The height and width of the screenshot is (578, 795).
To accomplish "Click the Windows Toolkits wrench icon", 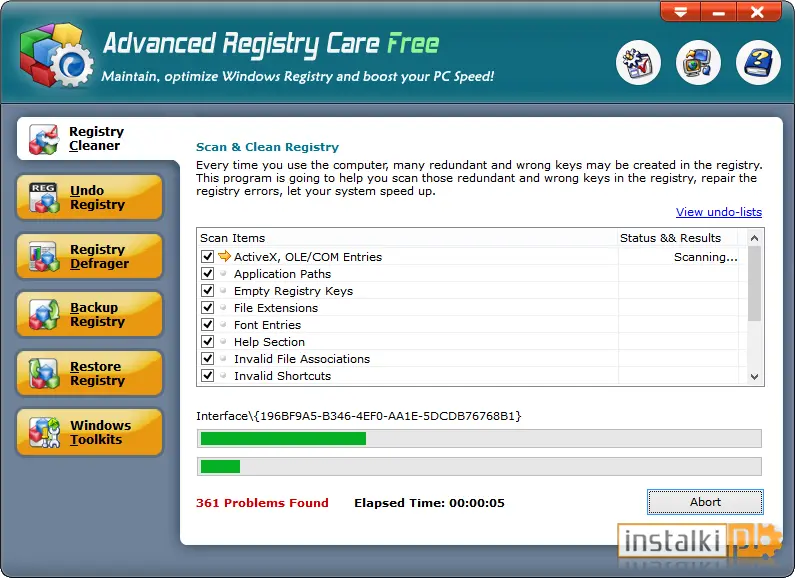I will click(x=44, y=432).
